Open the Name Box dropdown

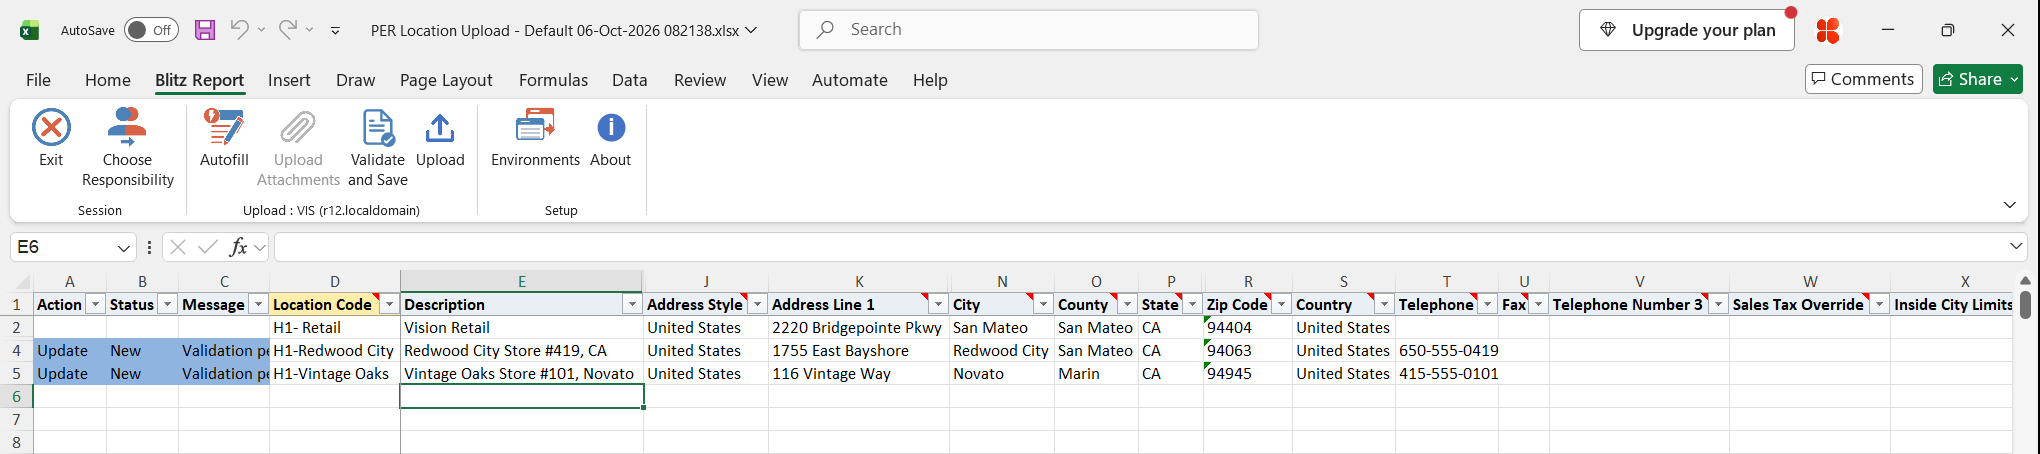[124, 247]
